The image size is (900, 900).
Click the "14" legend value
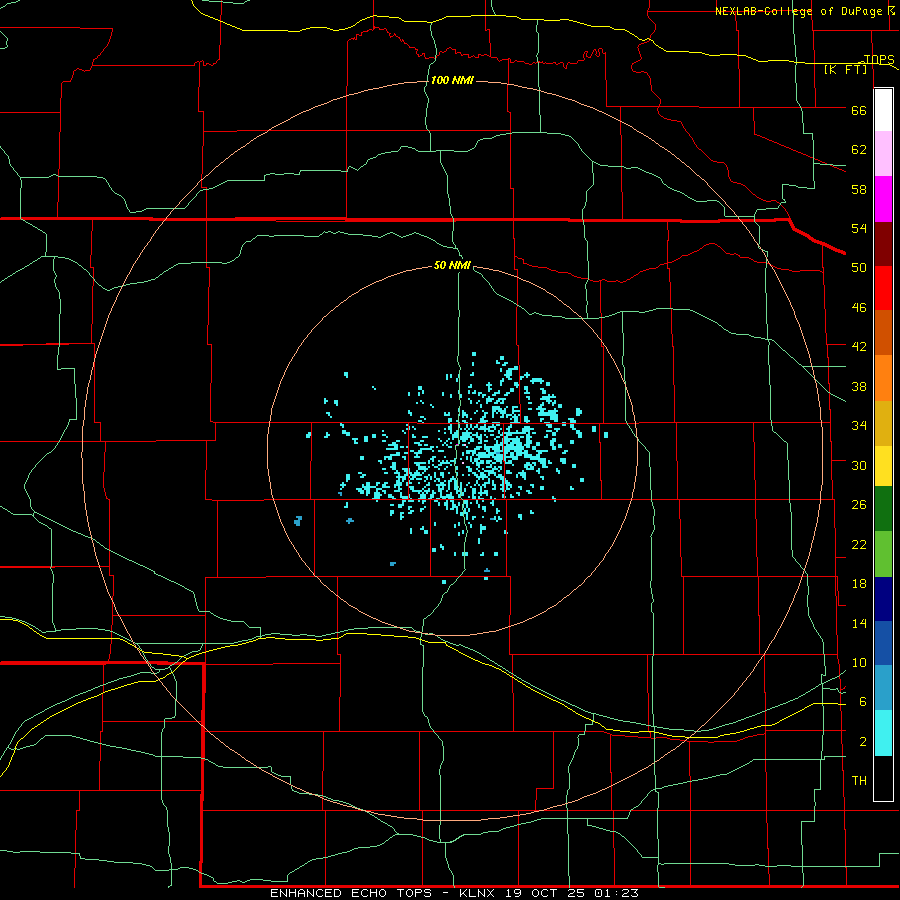click(859, 623)
